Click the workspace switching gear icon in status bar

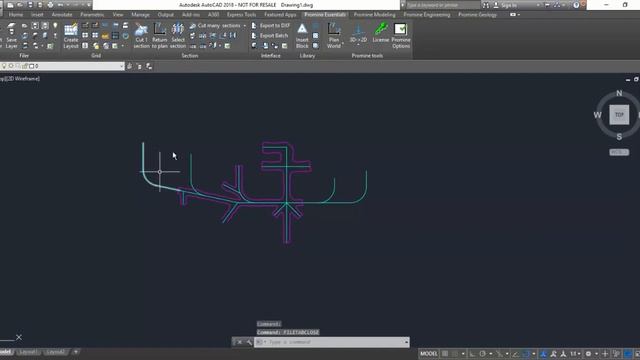point(588,354)
